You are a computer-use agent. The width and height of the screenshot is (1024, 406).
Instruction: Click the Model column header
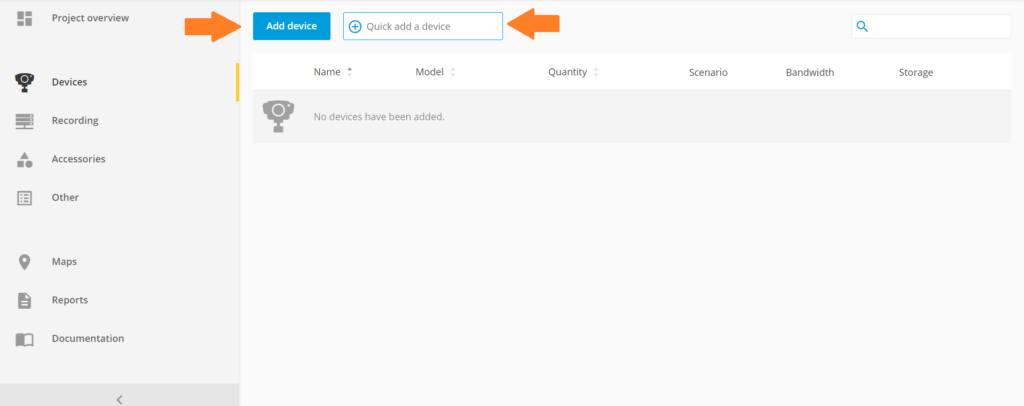pos(429,72)
